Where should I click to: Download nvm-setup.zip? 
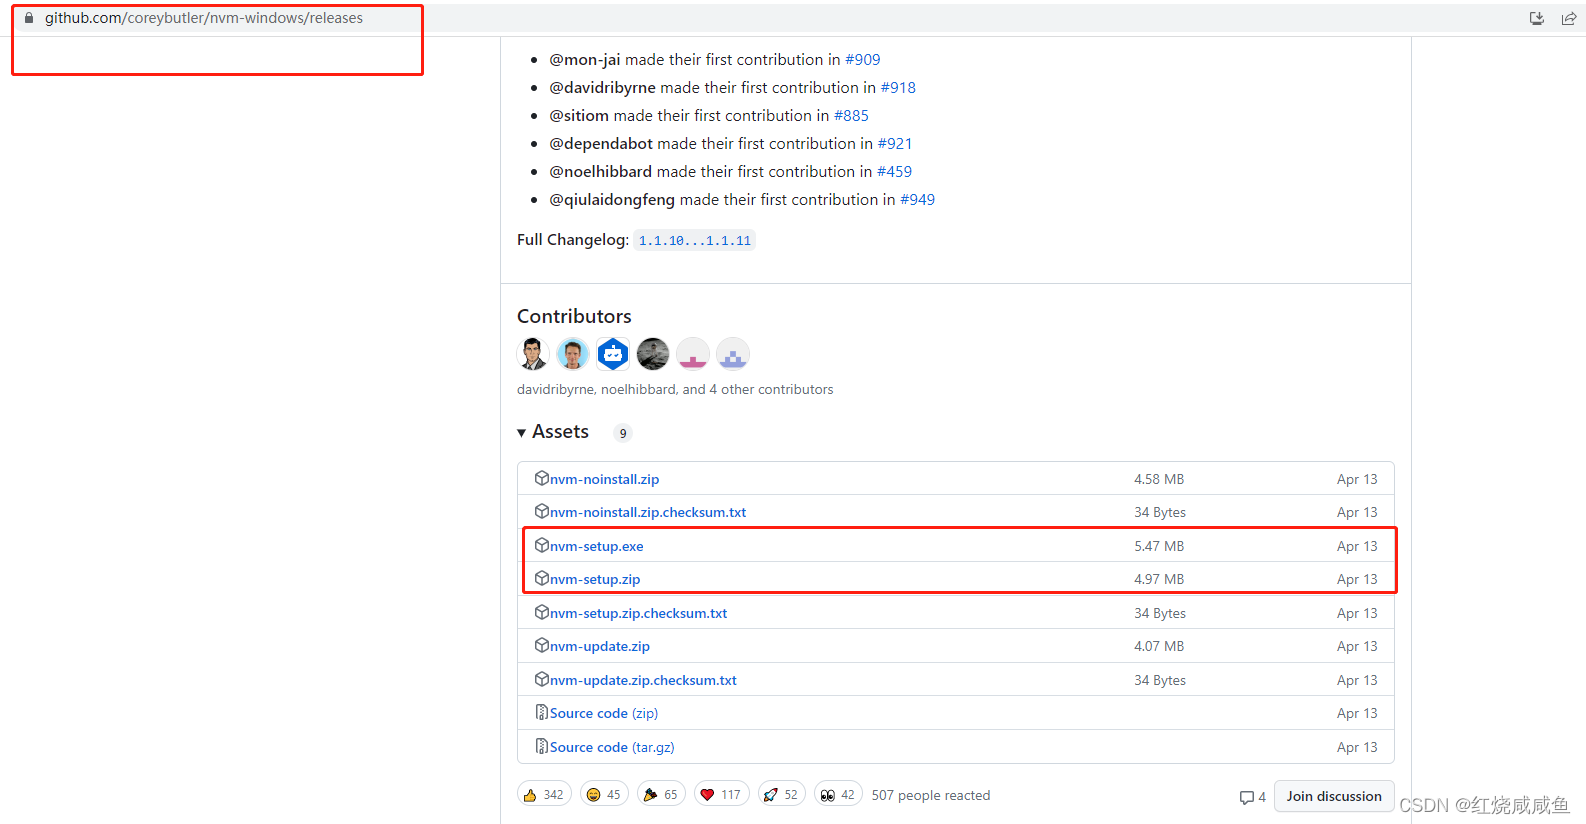tap(595, 579)
